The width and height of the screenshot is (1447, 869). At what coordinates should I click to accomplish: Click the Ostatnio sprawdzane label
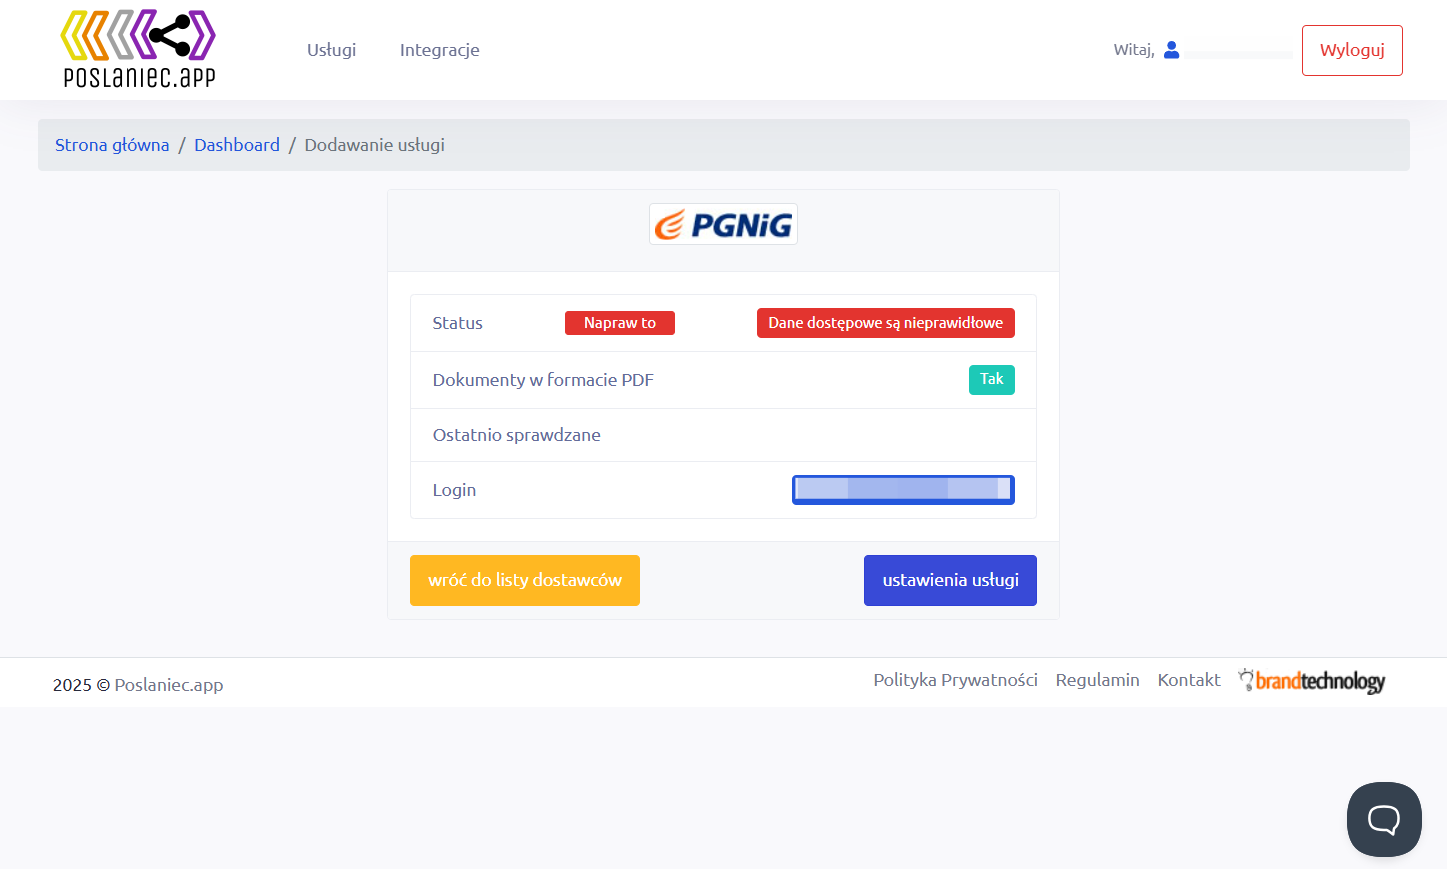516,435
